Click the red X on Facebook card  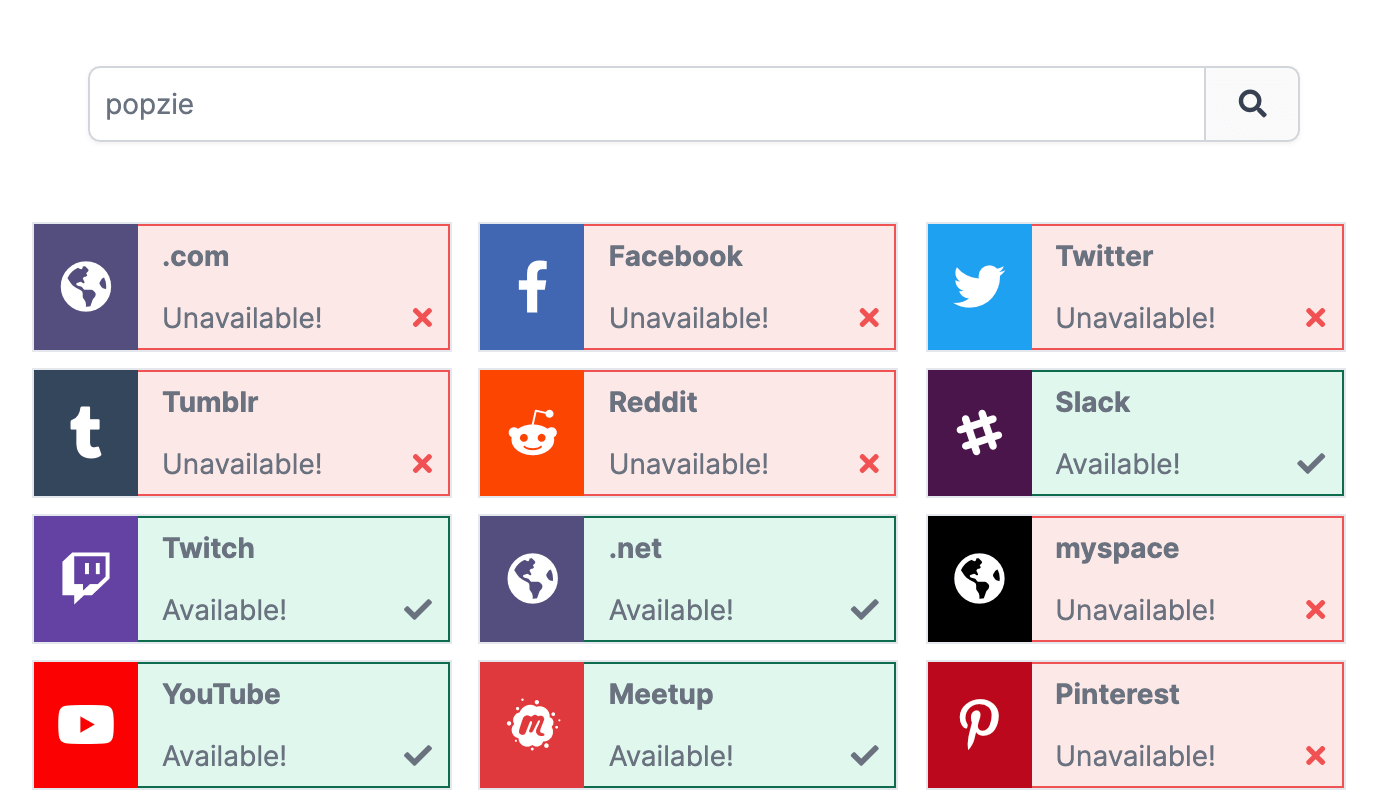[x=869, y=318]
